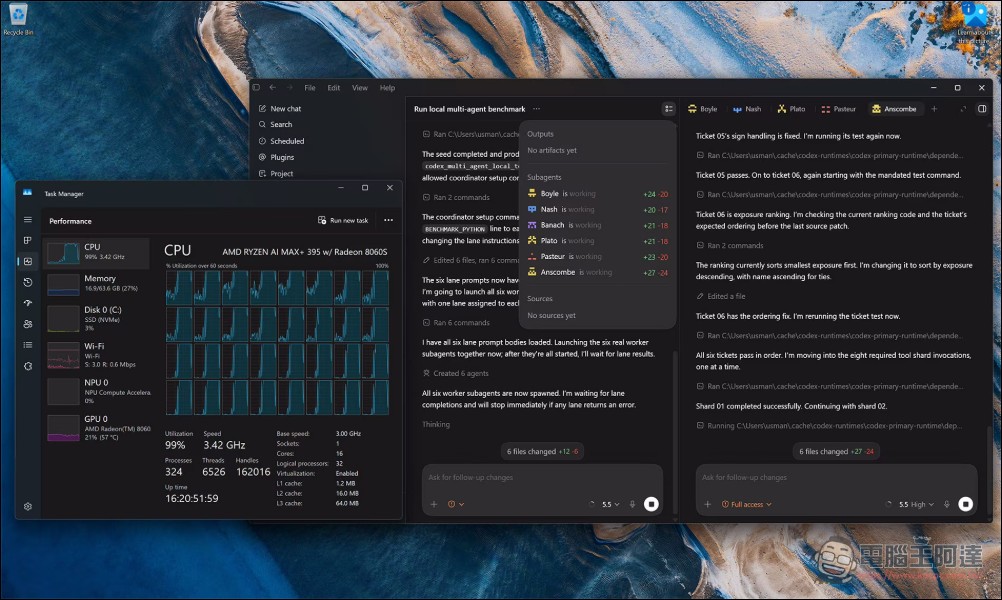The height and width of the screenshot is (600, 1002).
Task: Open the Processes page in Task Manager
Action: (x=27, y=240)
